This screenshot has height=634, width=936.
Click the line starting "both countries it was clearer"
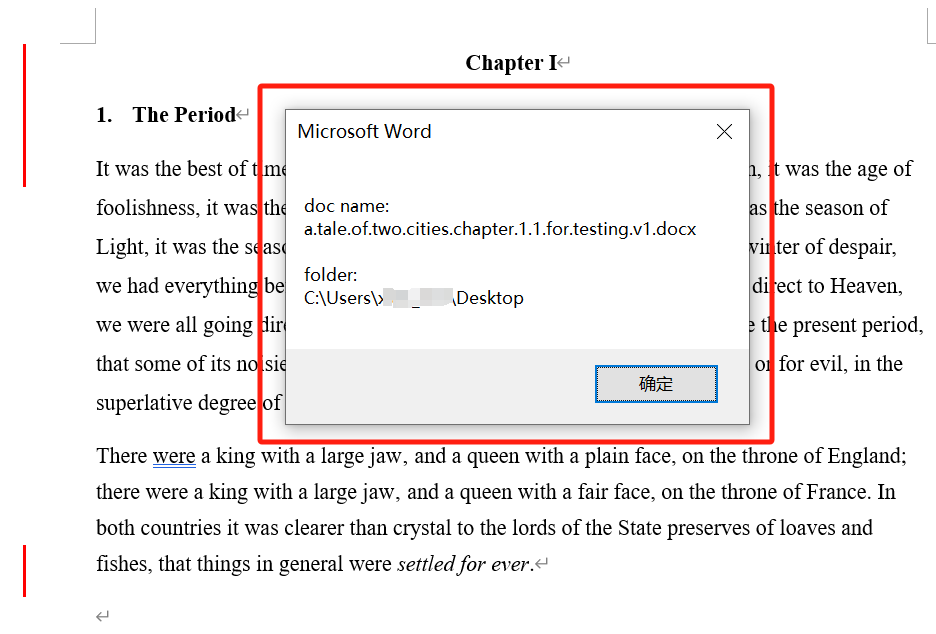tap(484, 528)
